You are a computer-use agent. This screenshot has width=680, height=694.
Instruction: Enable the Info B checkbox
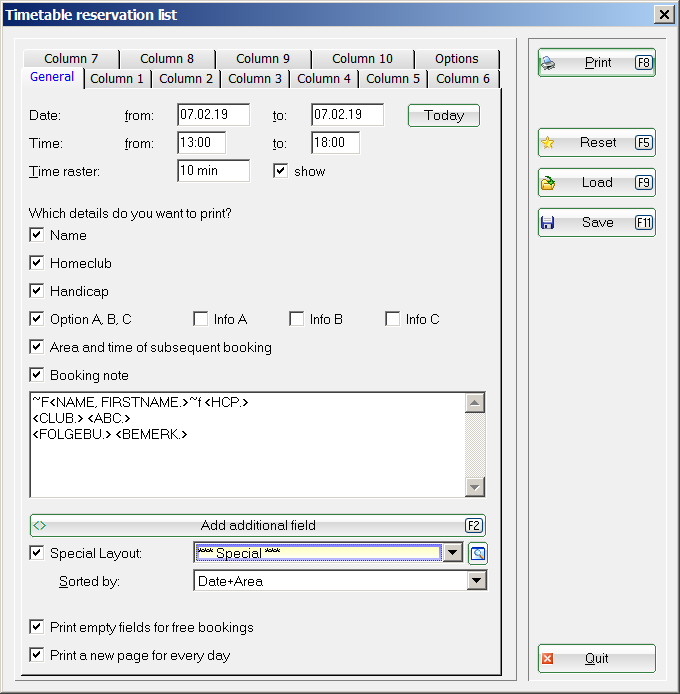click(297, 319)
